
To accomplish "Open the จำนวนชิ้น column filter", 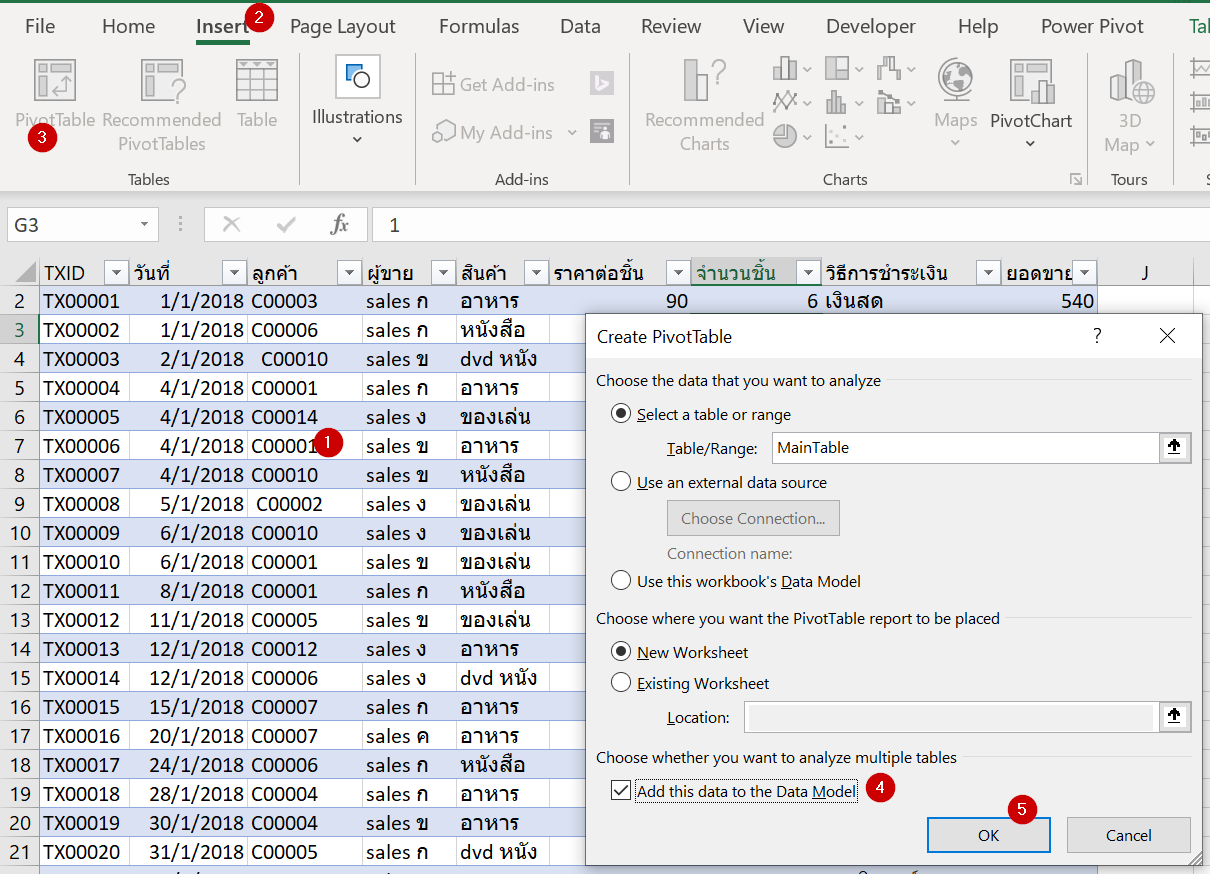I will point(808,272).
